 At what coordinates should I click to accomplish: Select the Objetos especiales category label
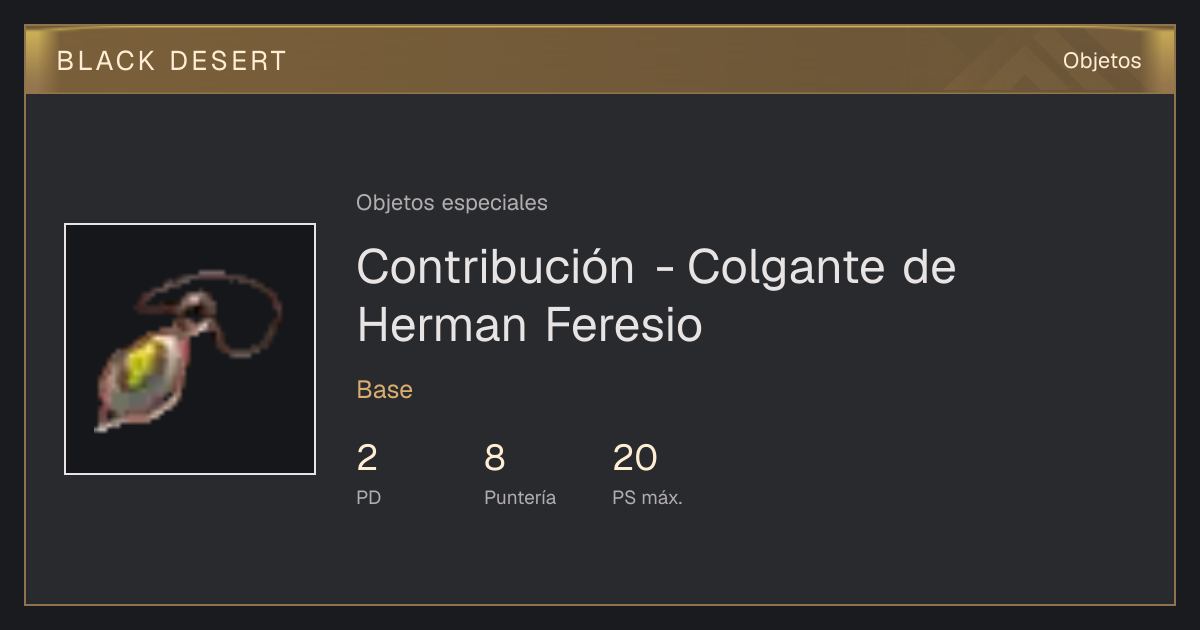click(452, 203)
